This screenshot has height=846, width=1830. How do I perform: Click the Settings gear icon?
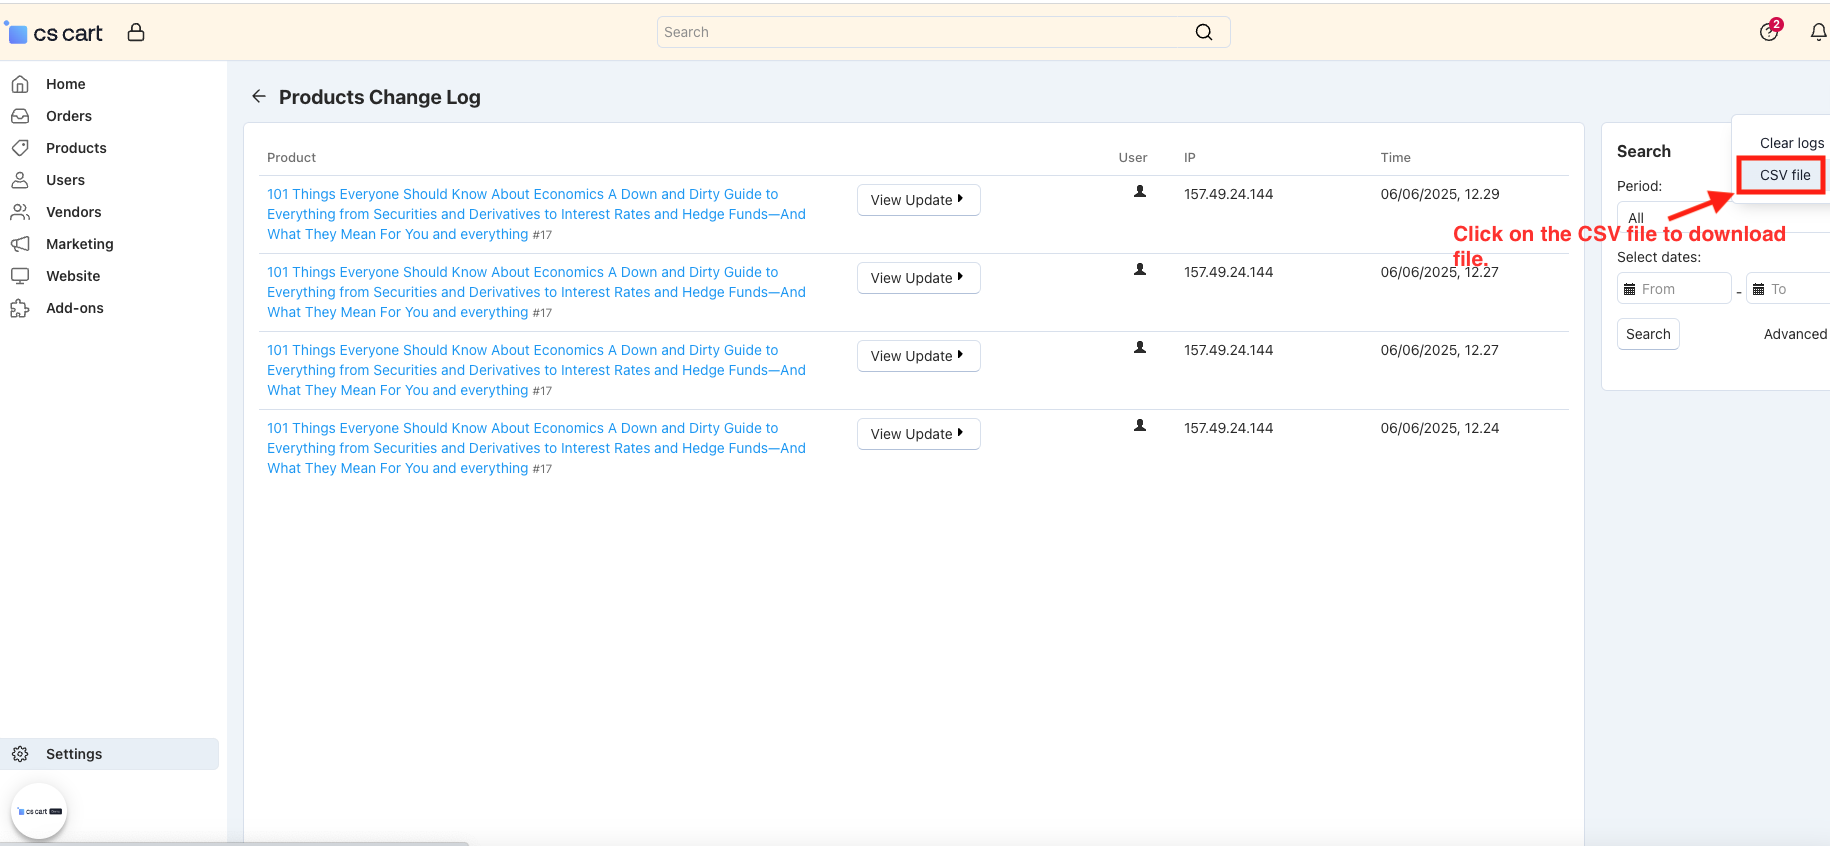tap(20, 754)
